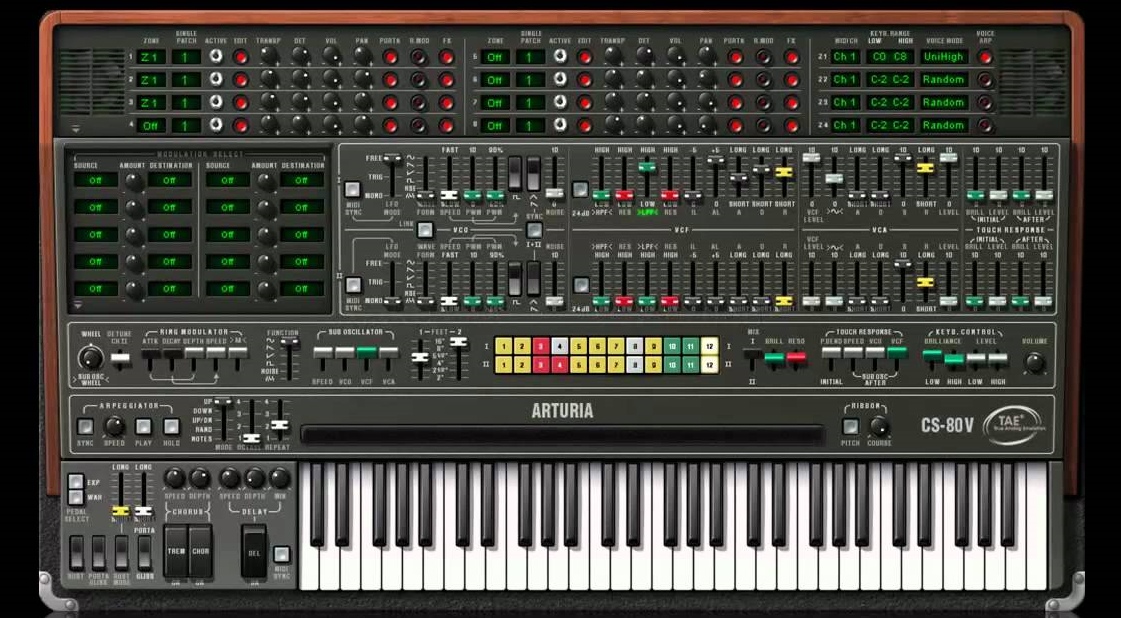The image size is (1121, 618).
Task: Click the Voice Arp LED for row 21
Action: [985, 57]
